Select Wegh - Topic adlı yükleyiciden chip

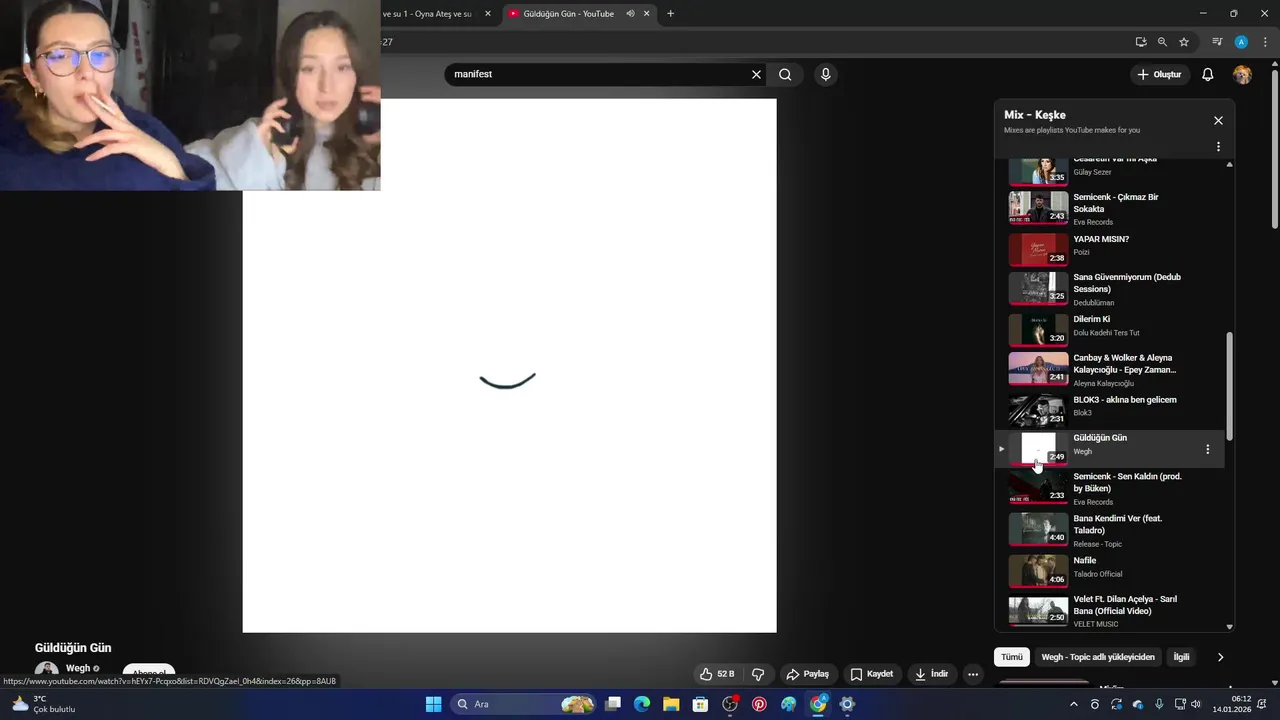click(1098, 657)
